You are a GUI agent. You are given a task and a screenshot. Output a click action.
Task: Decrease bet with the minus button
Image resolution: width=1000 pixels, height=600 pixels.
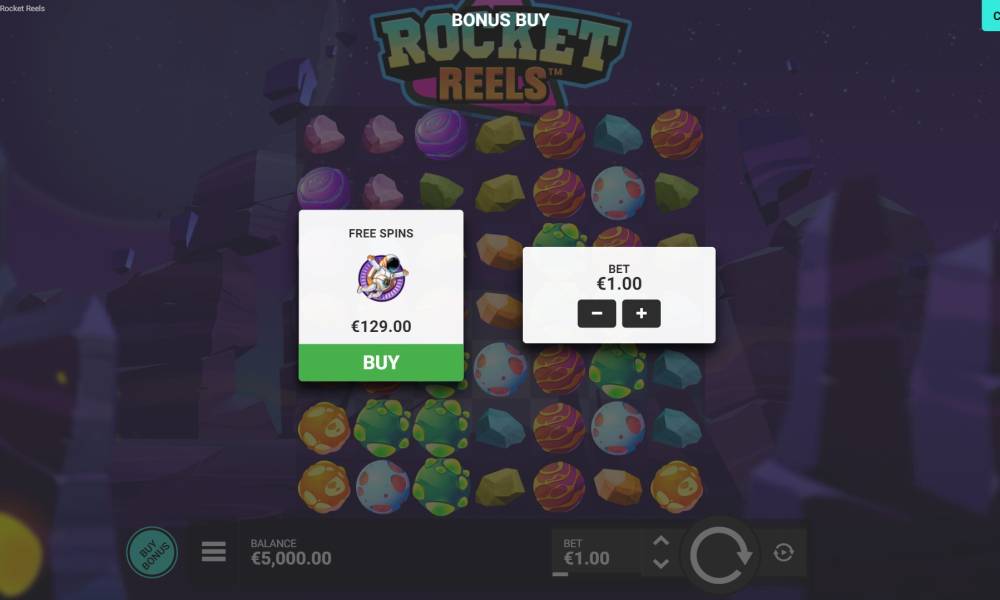(x=596, y=313)
